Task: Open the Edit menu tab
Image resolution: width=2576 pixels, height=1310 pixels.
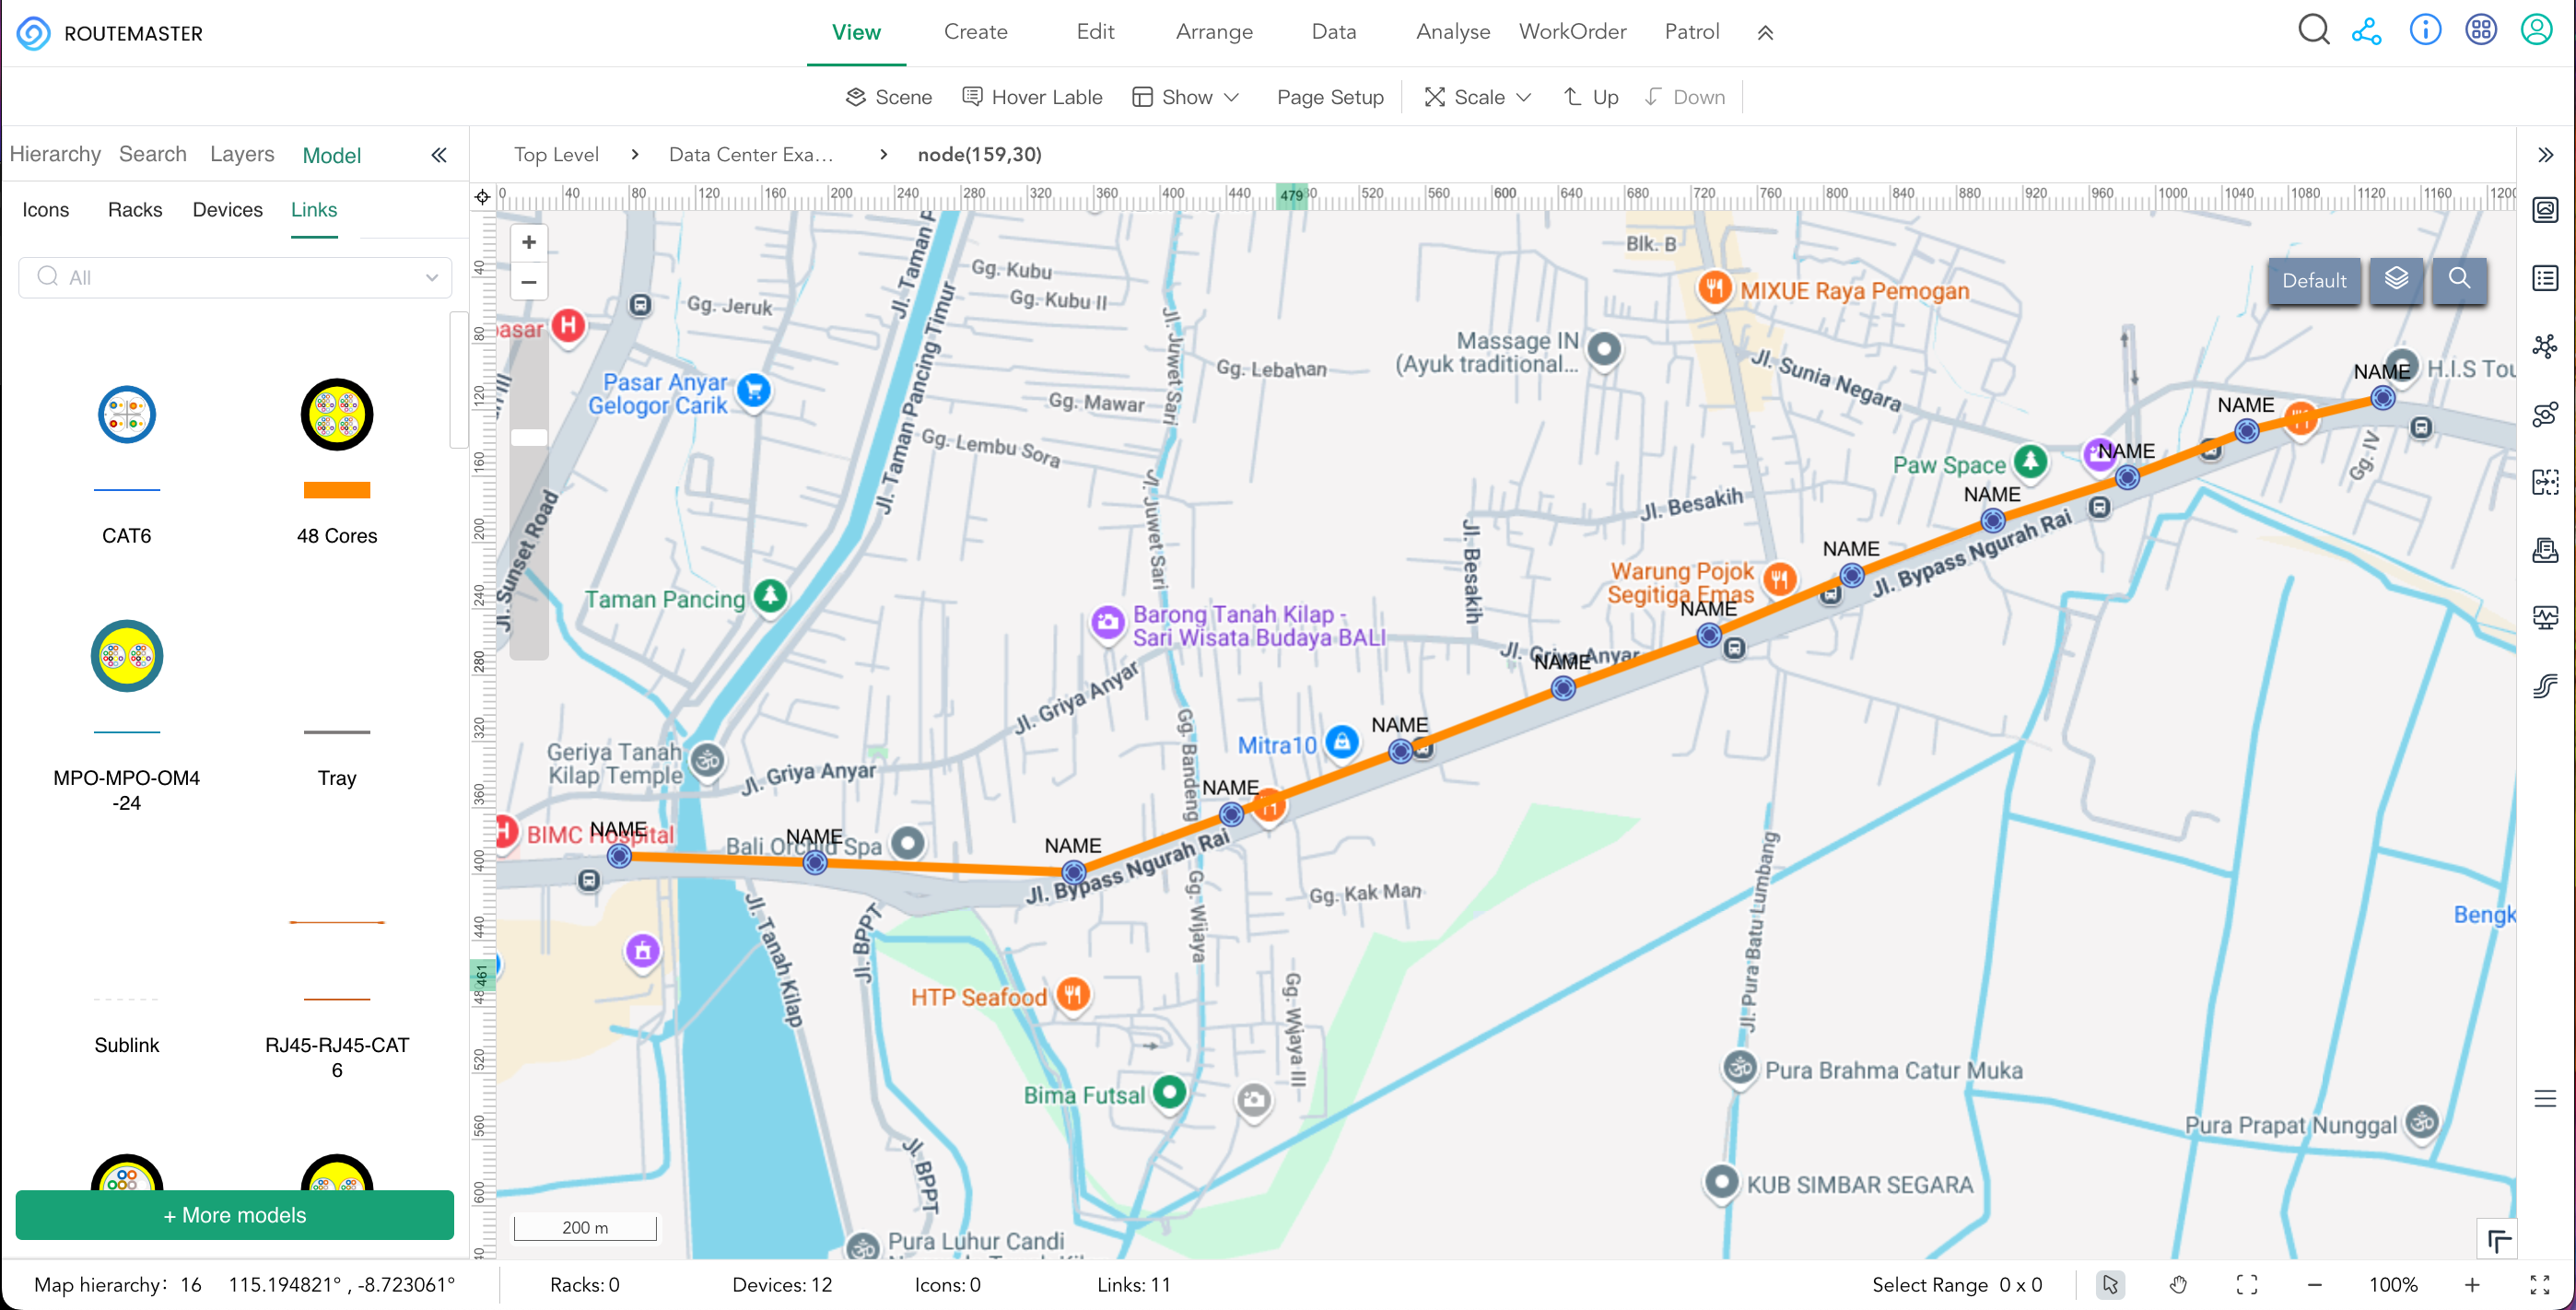Action: [1095, 32]
